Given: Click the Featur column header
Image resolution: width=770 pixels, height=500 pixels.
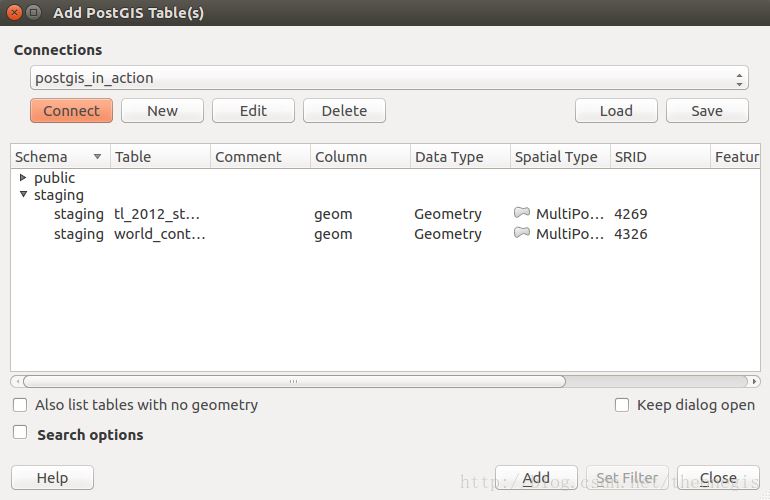Looking at the screenshot, I should (736, 157).
